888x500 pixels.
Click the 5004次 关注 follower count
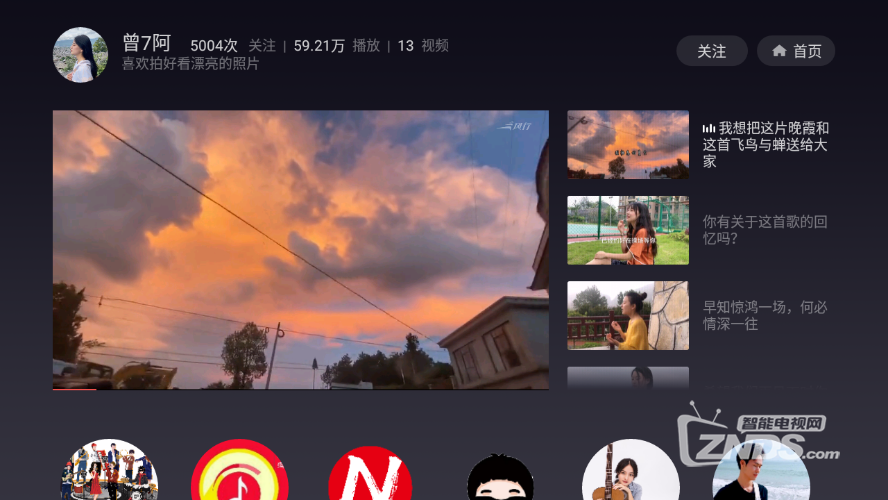tap(233, 46)
